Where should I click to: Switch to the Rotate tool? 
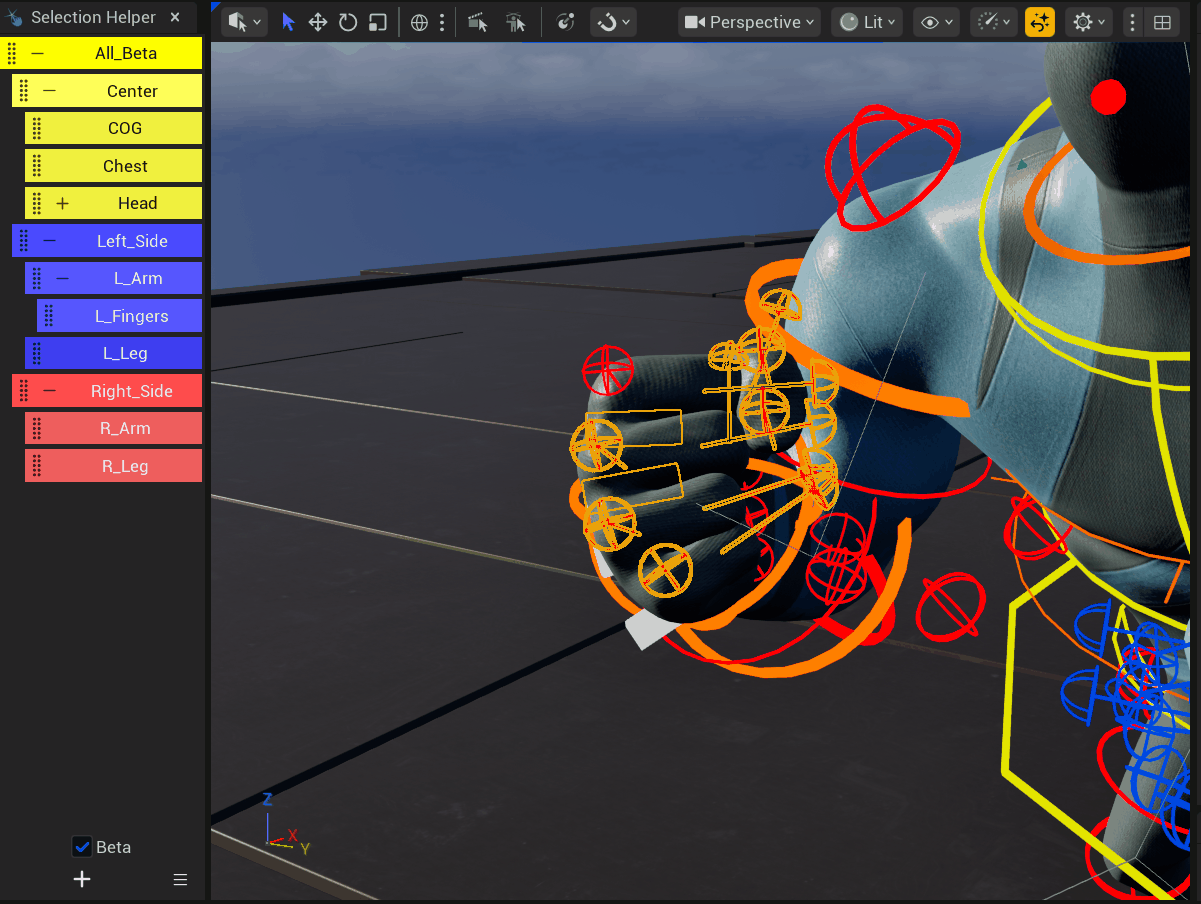(x=348, y=22)
